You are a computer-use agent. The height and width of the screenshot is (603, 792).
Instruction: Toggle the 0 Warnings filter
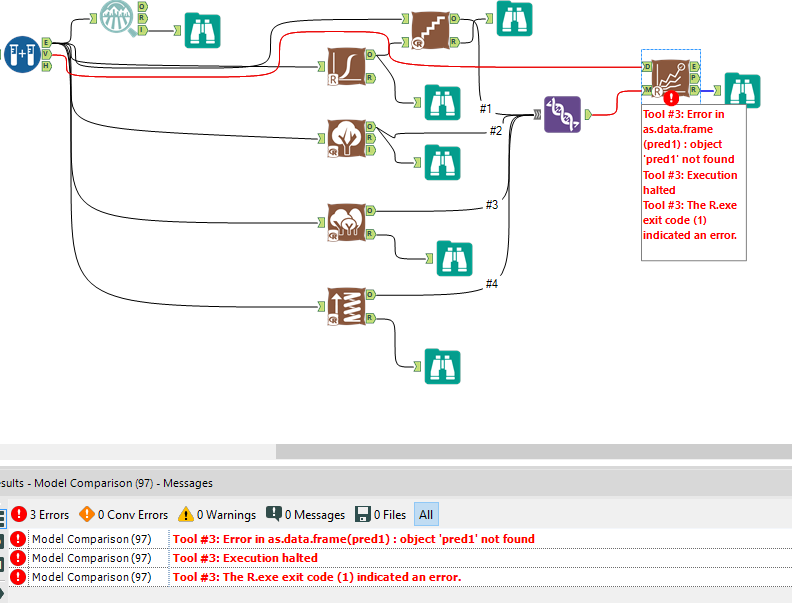pos(217,515)
